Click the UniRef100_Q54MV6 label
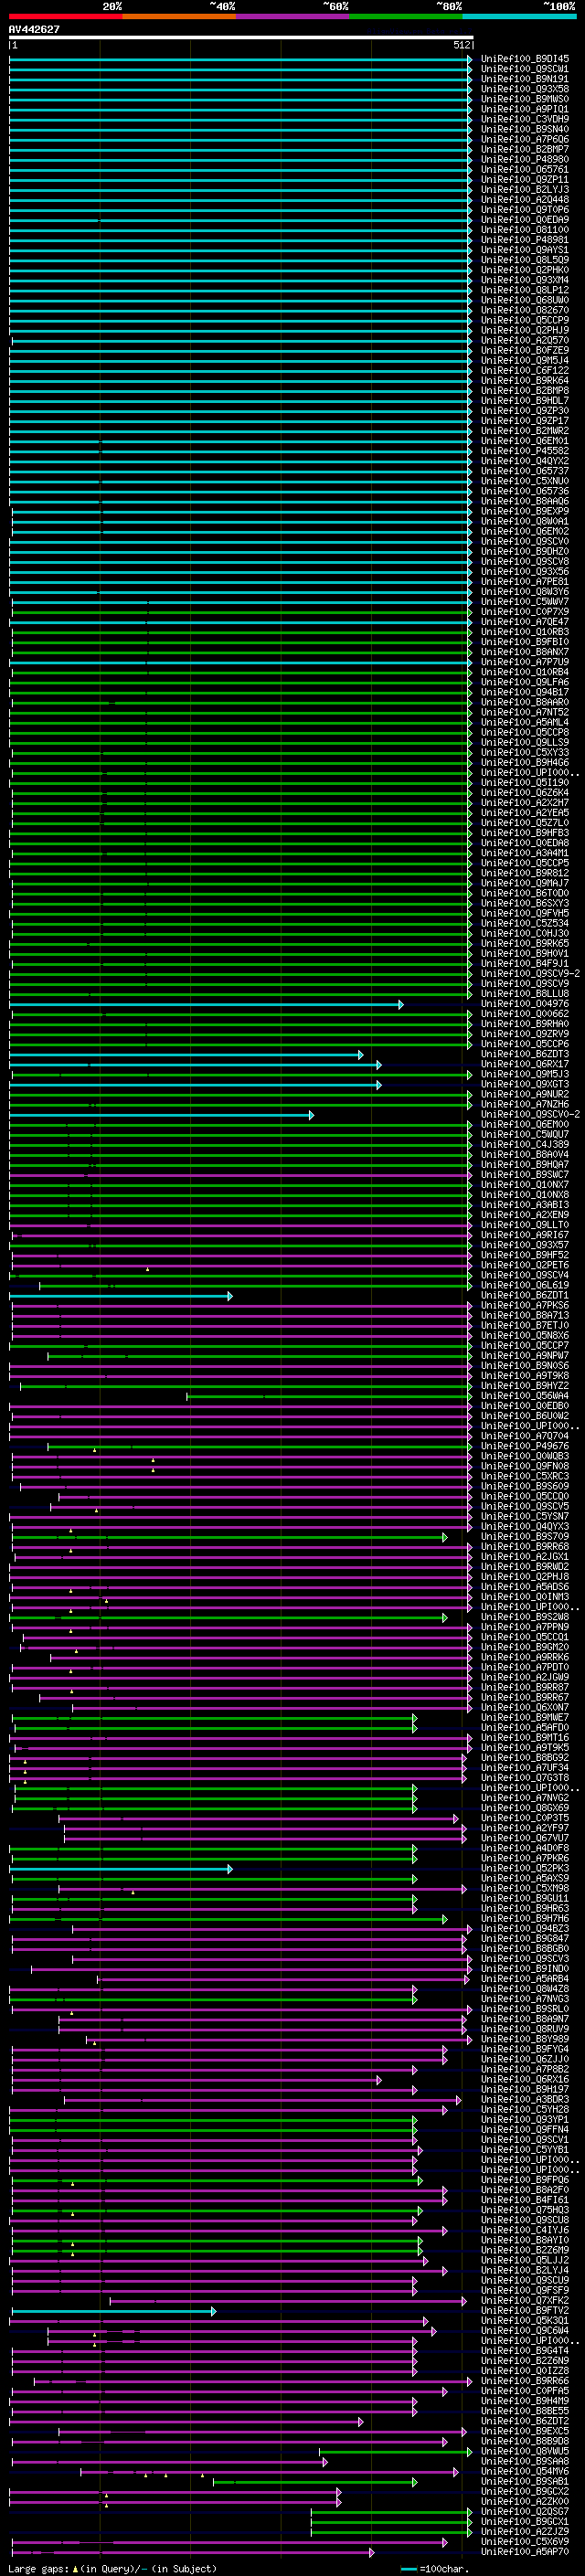This screenshot has width=585, height=2576. 525,2471
